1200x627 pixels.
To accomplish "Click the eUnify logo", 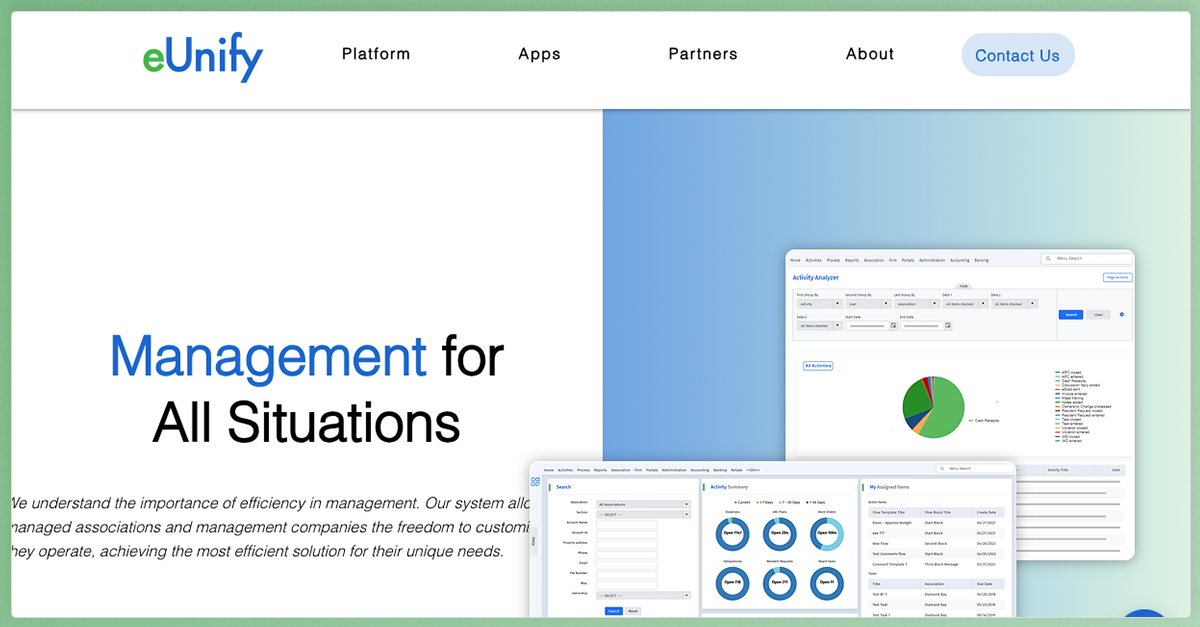I will 203,57.
